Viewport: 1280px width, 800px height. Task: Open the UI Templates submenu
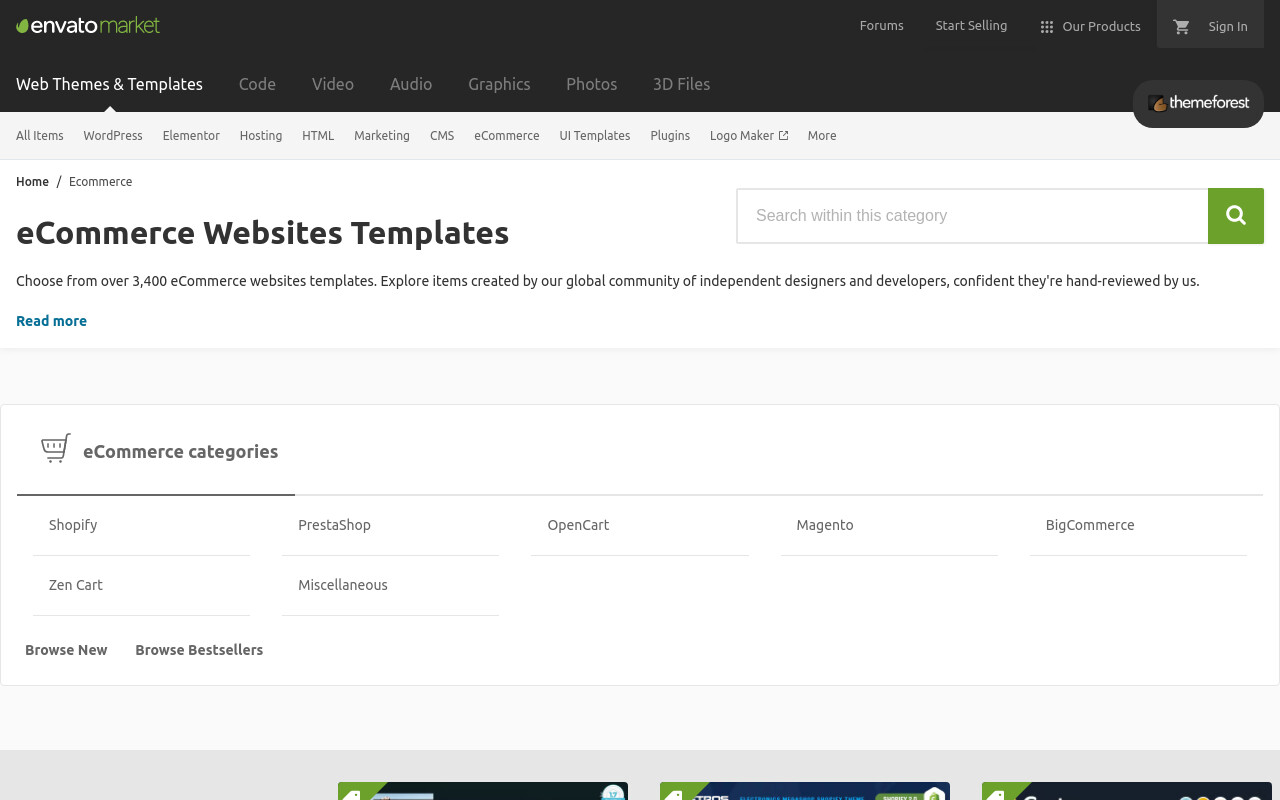point(595,136)
